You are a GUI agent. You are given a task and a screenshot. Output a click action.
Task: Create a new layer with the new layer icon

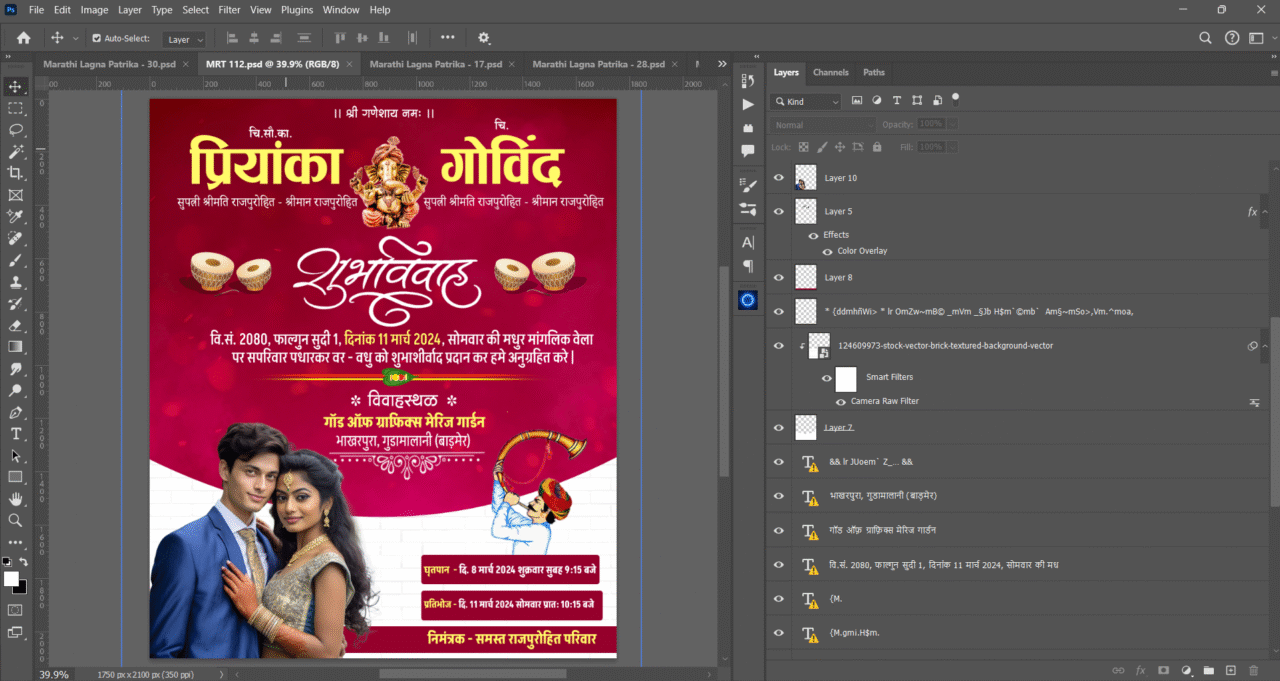[x=1232, y=670]
